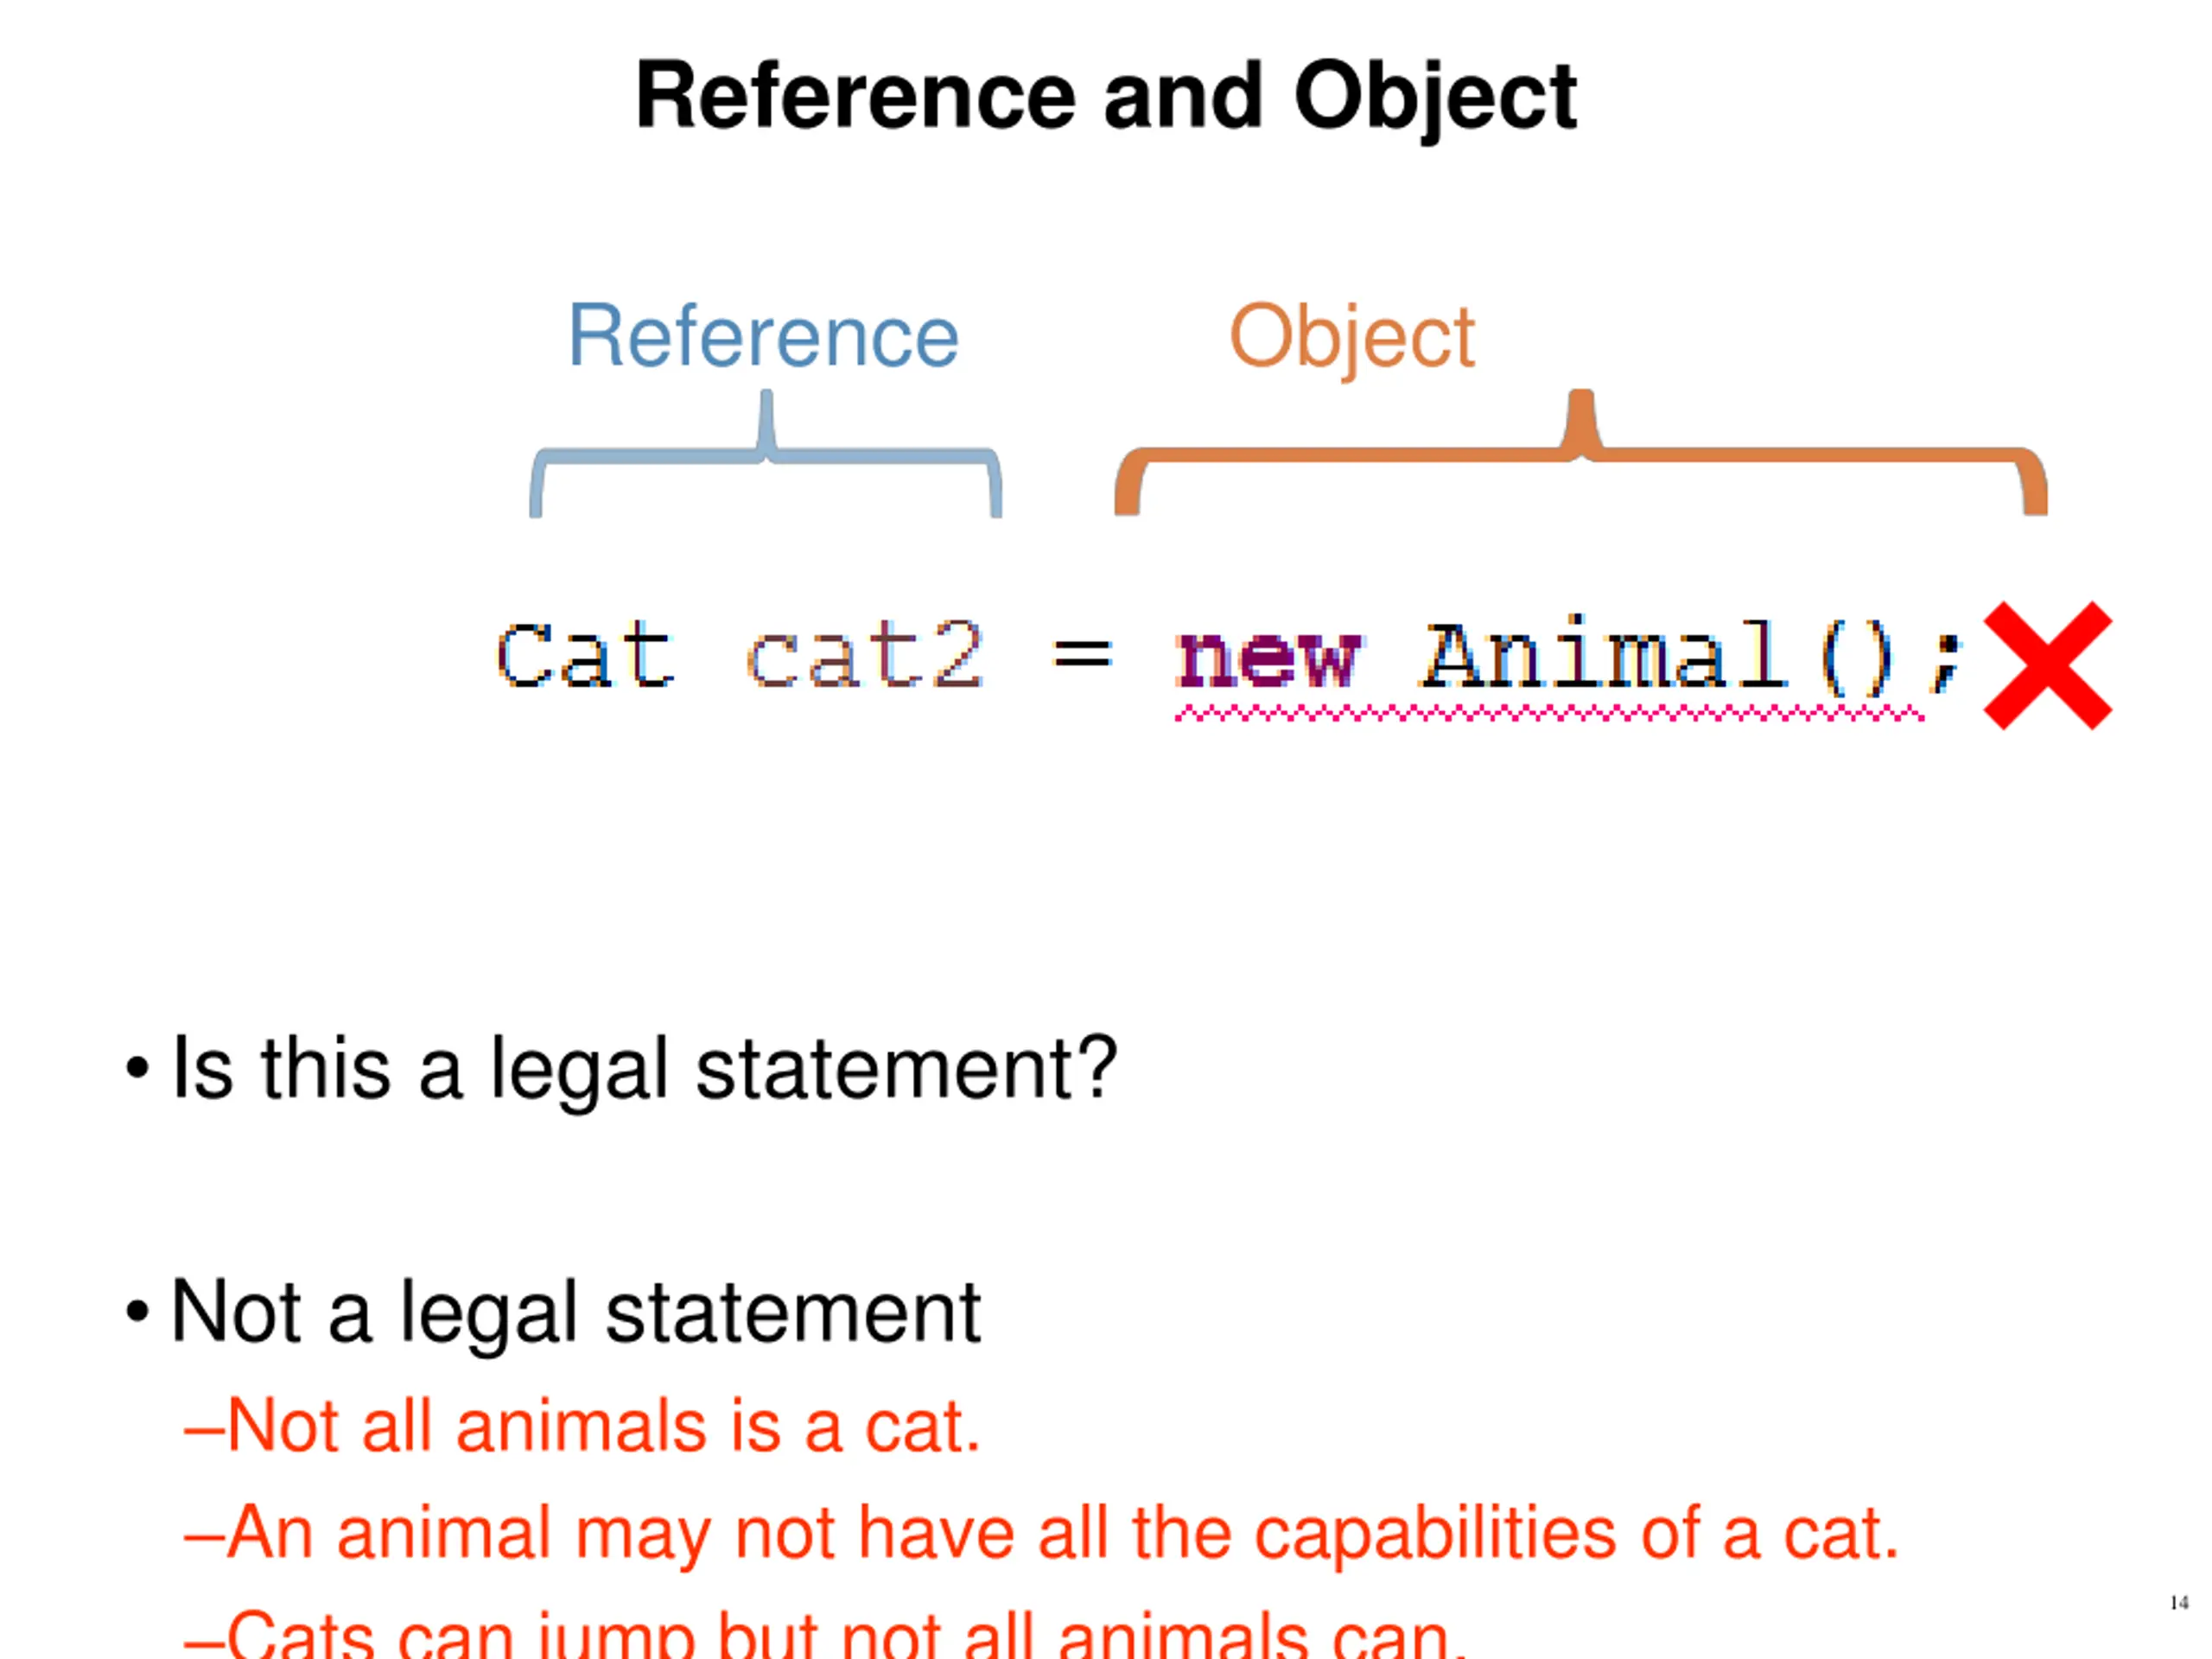Click the blue Reference bracket

point(766,453)
